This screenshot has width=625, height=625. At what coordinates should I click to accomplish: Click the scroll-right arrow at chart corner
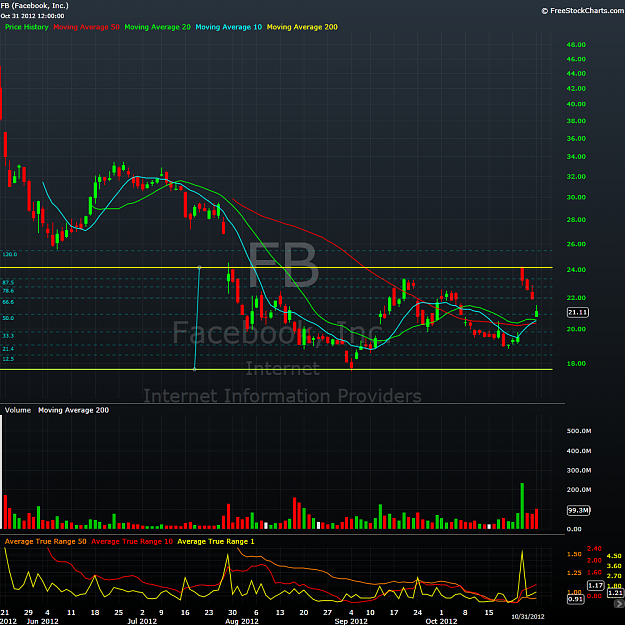[620, 603]
